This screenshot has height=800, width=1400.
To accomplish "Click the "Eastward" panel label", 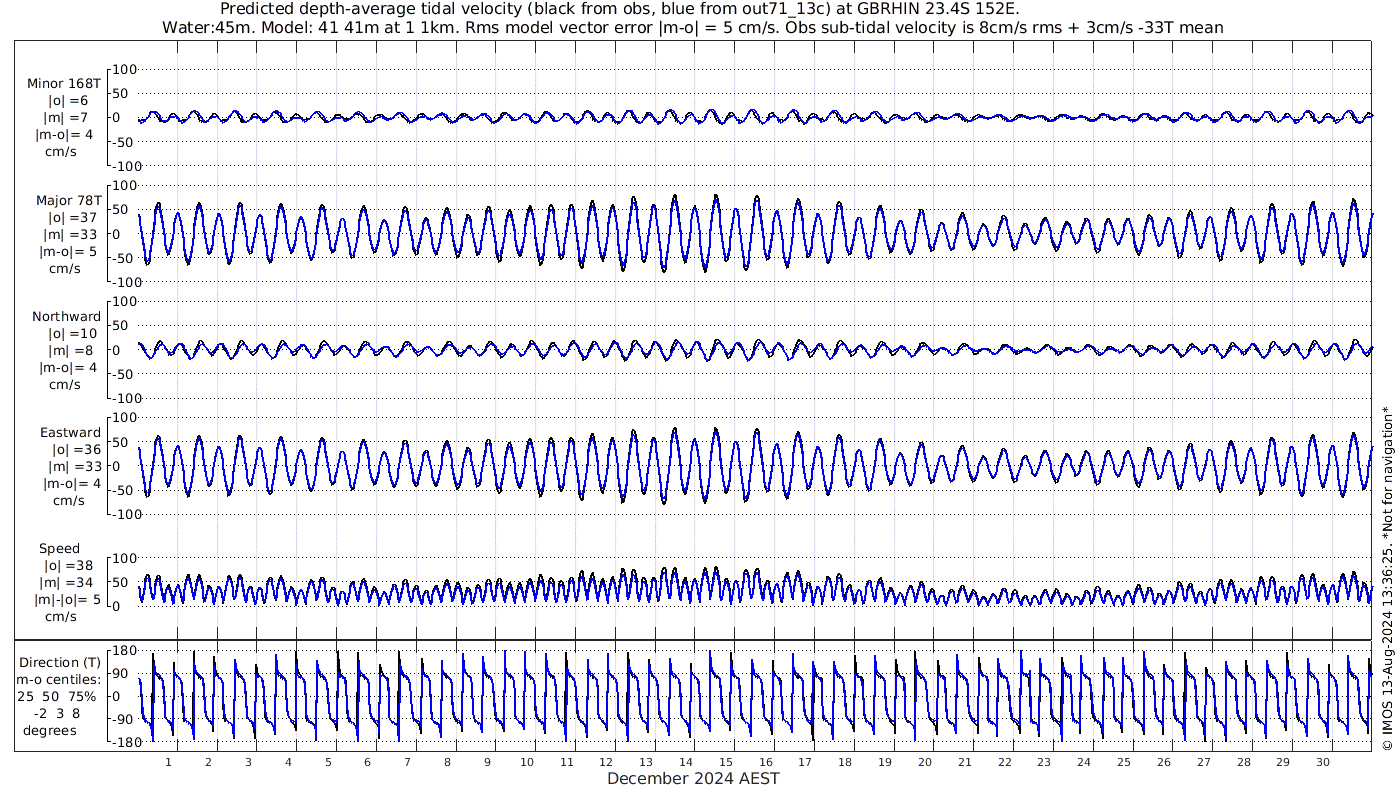I will [x=70, y=433].
